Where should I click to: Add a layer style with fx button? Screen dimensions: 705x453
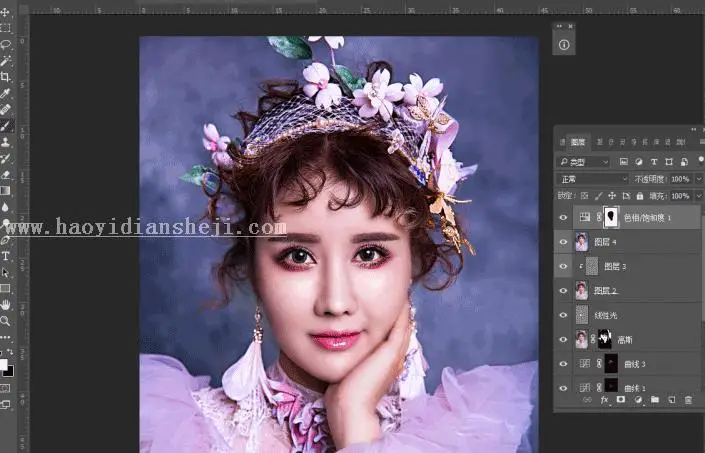coord(604,400)
